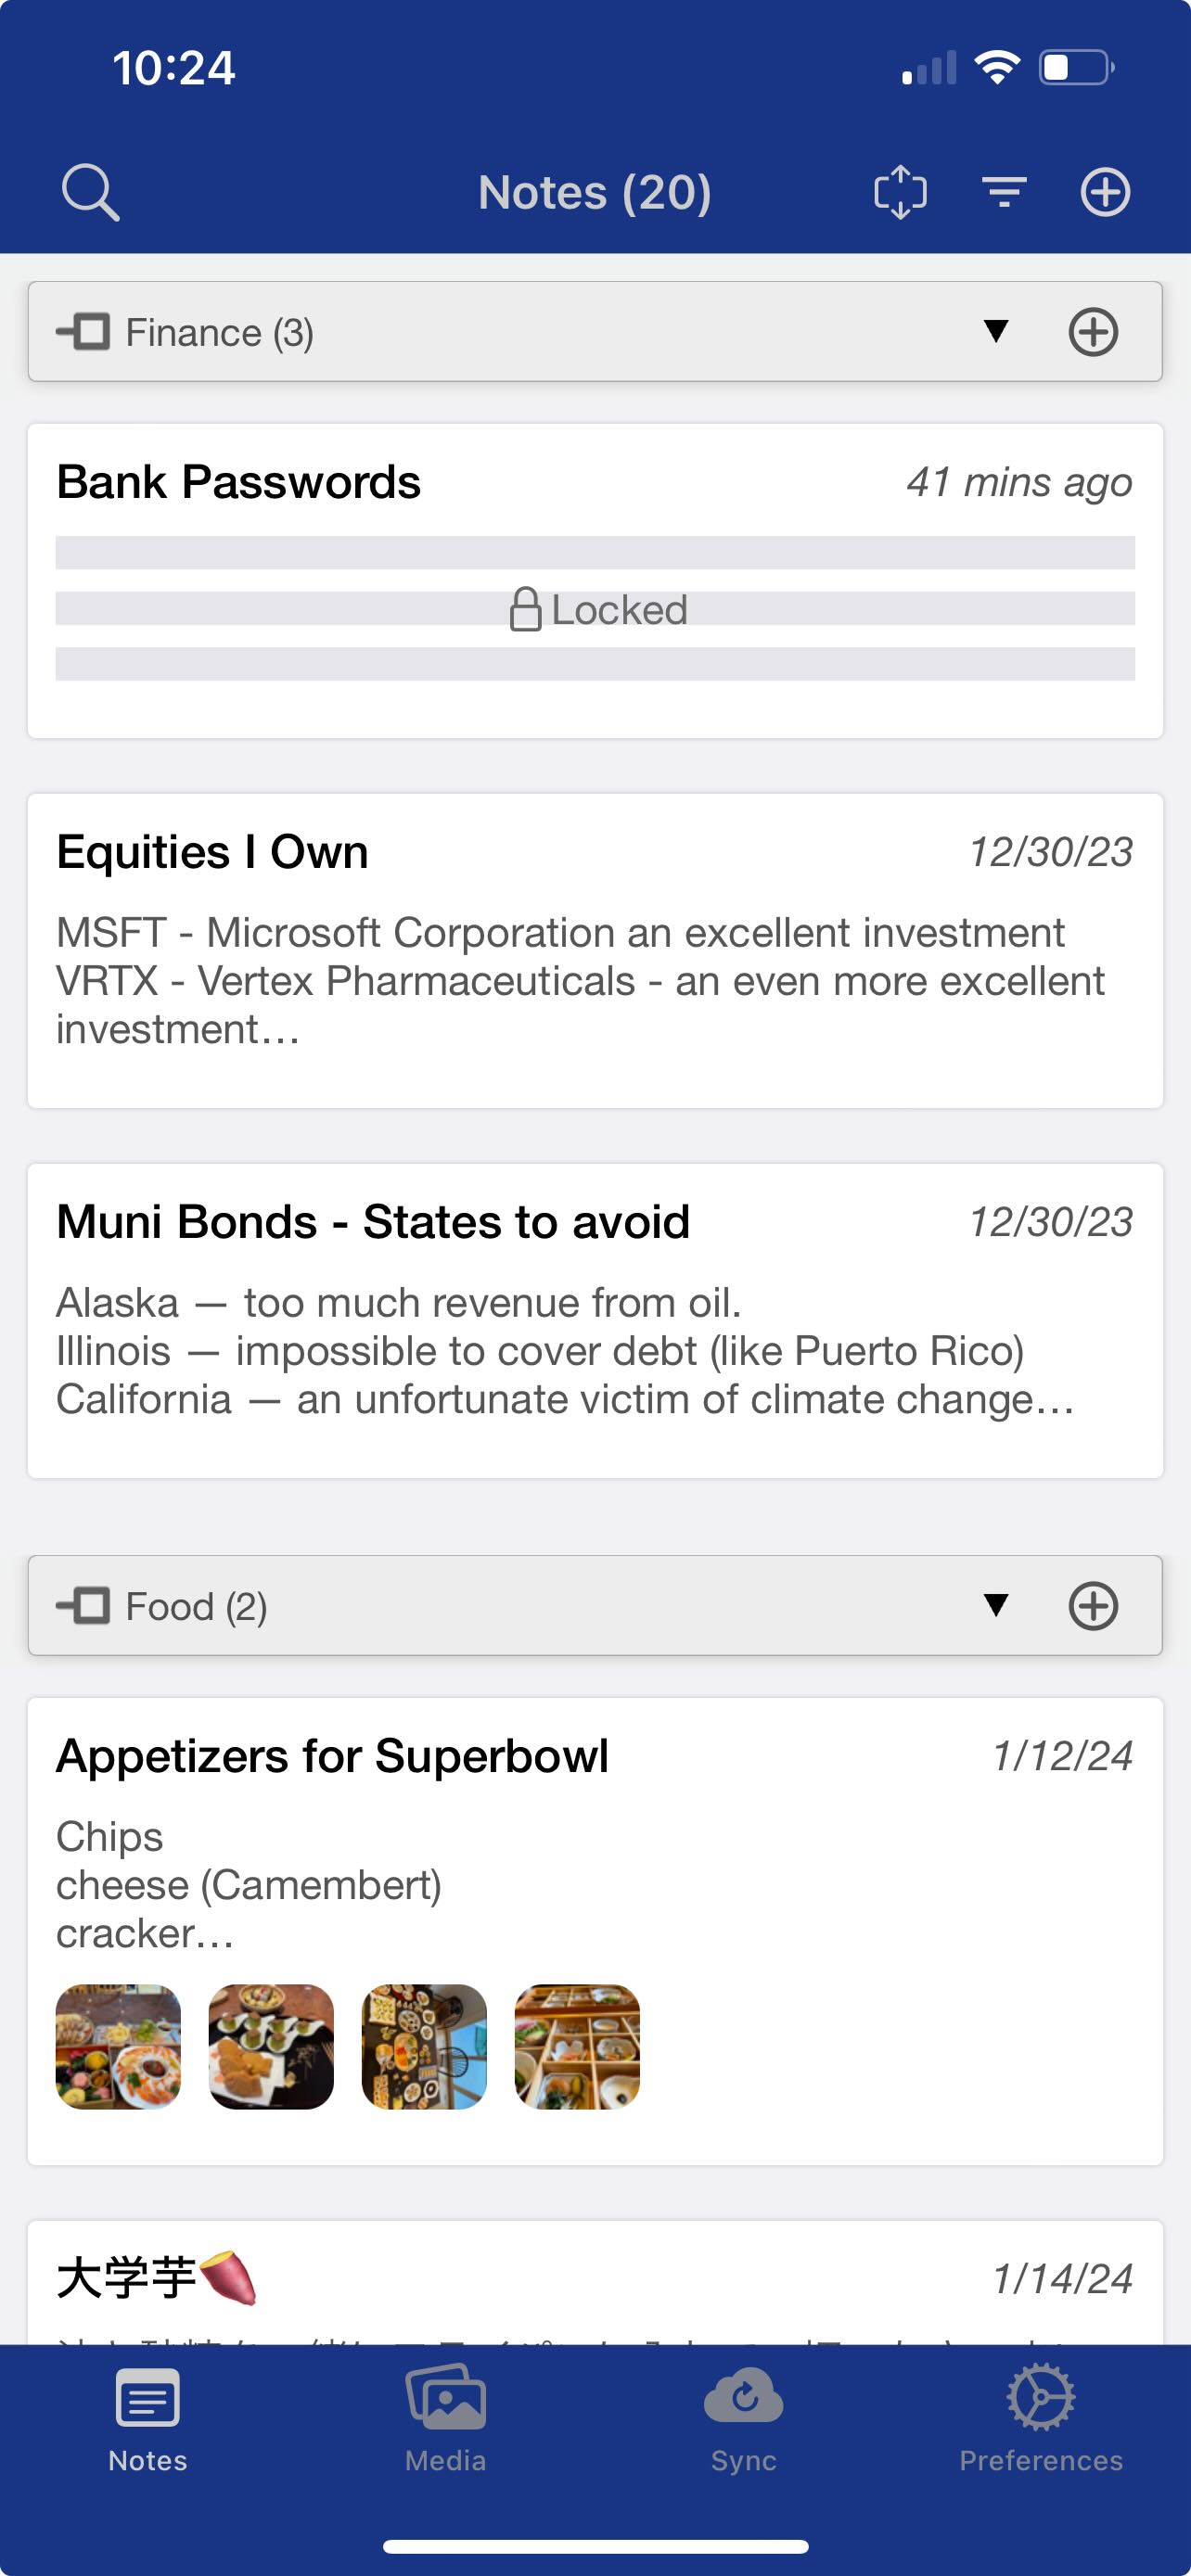Open the Equities I Own note

click(595, 951)
